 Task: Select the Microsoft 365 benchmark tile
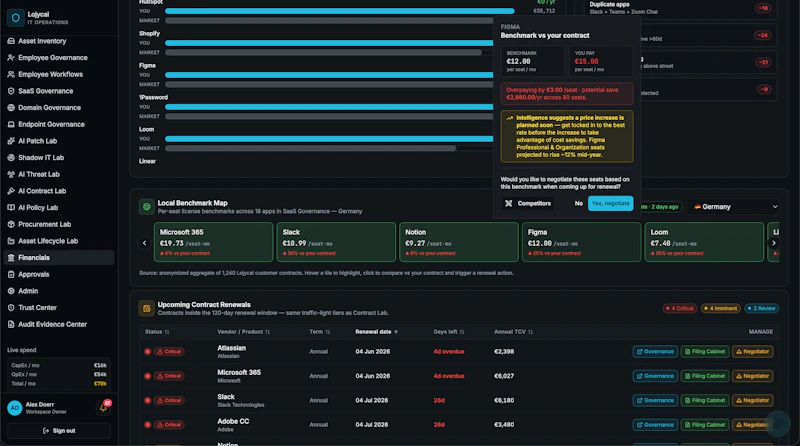pos(213,242)
